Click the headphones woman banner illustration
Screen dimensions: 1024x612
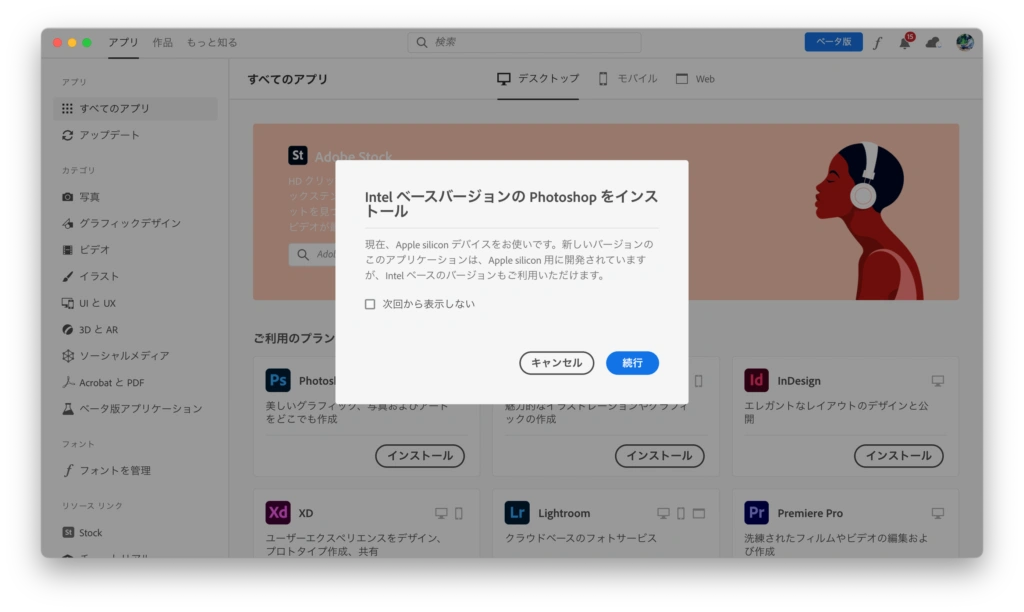[x=869, y=221]
